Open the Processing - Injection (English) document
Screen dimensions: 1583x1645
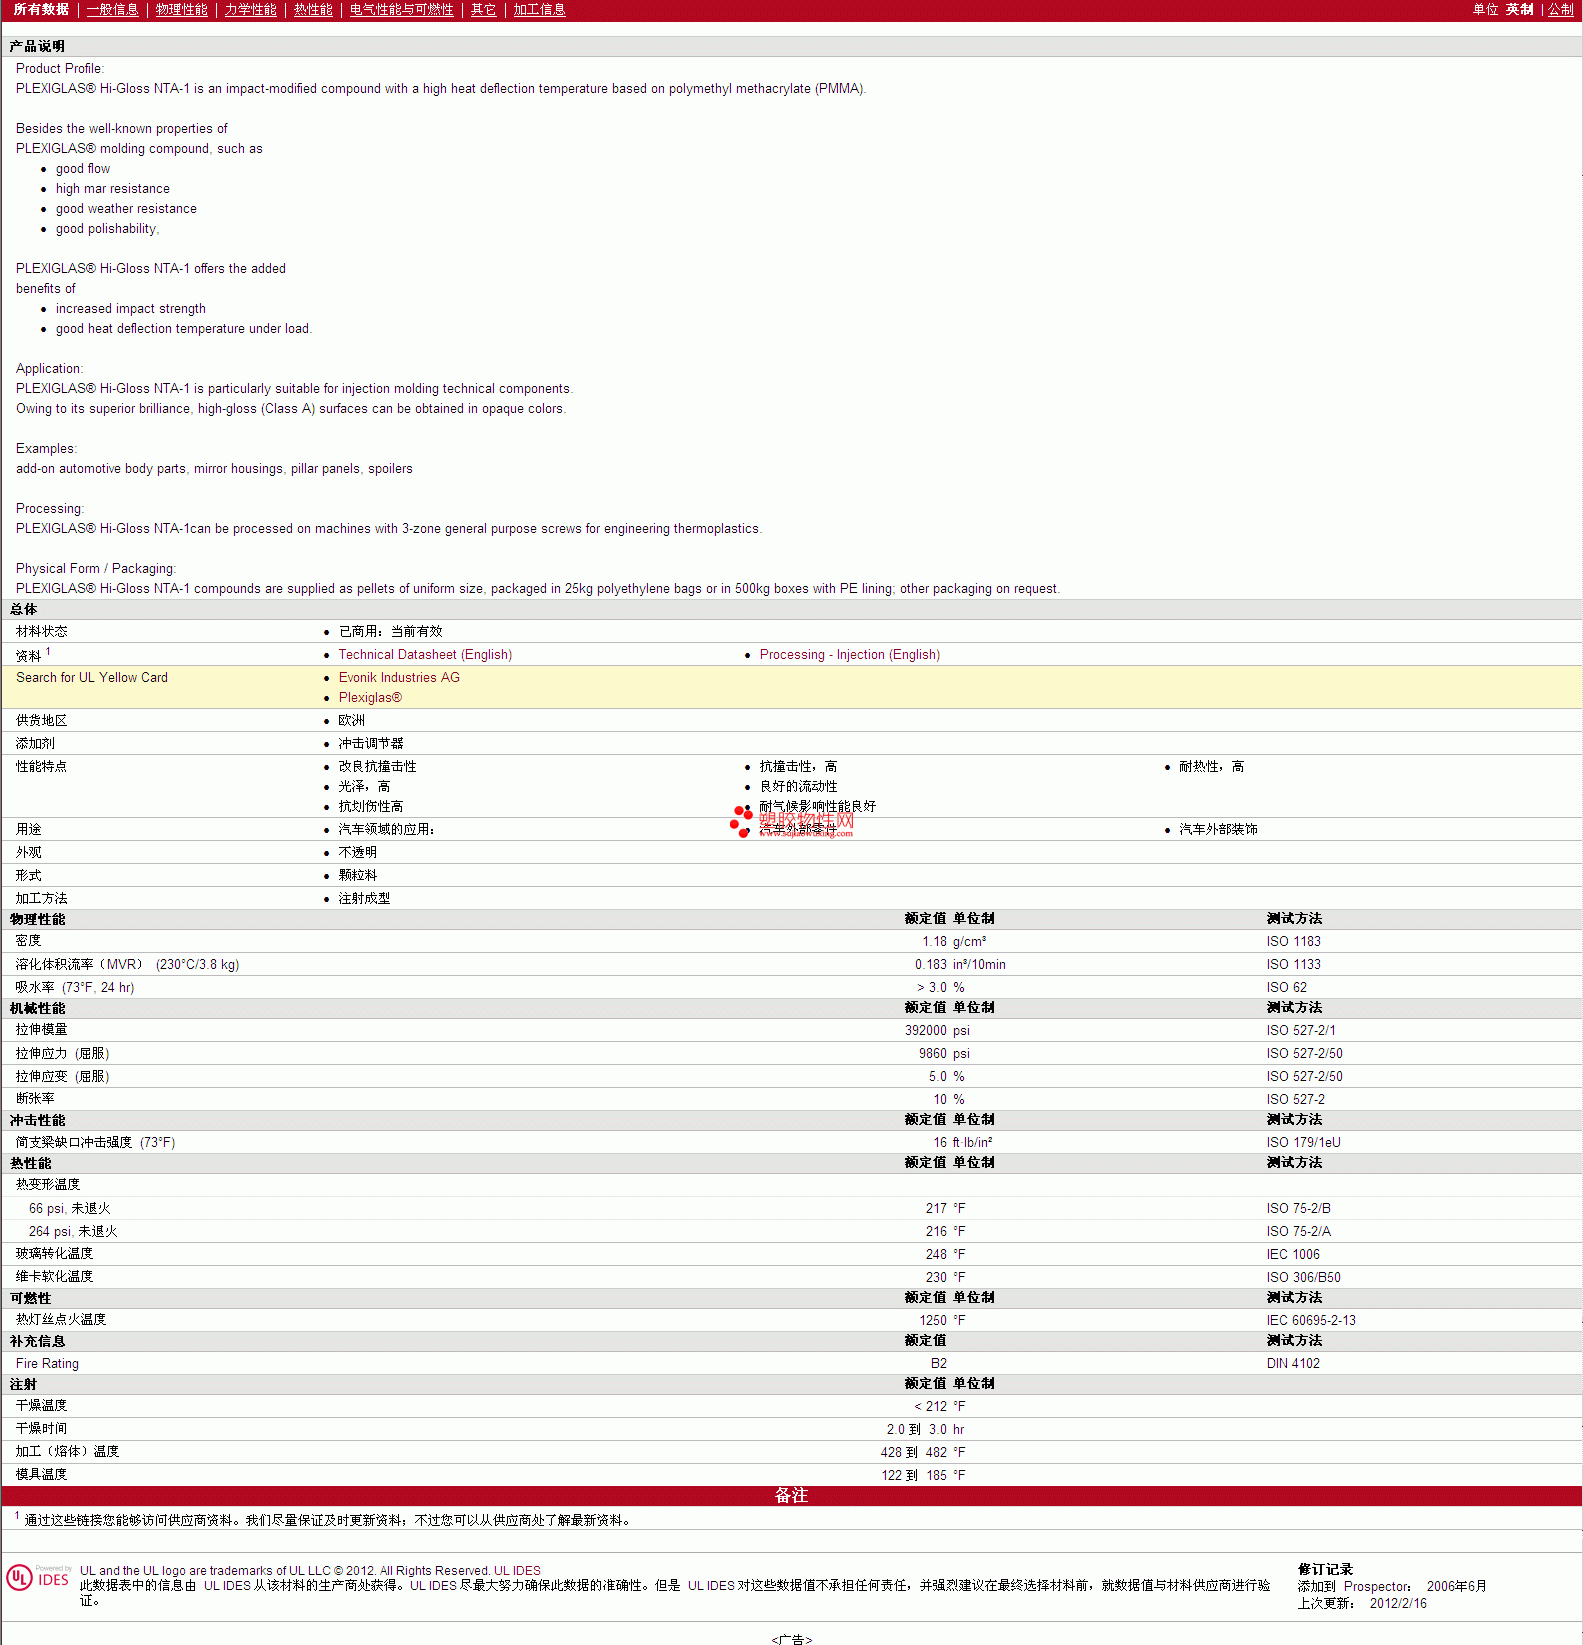point(850,655)
